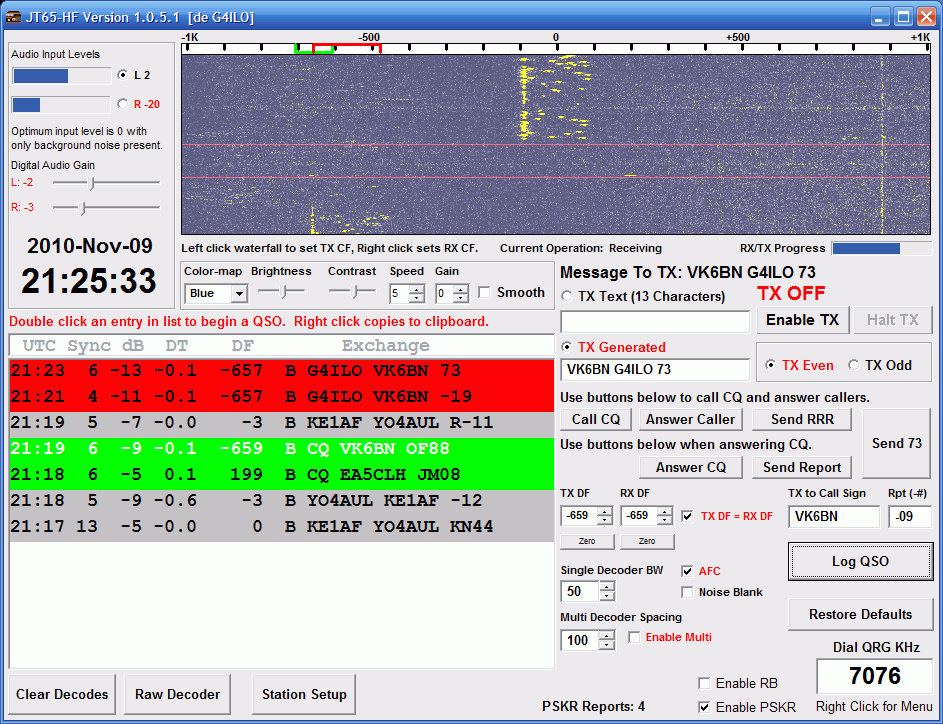Click the empty TX Text input field
943x724 pixels.
[655, 322]
